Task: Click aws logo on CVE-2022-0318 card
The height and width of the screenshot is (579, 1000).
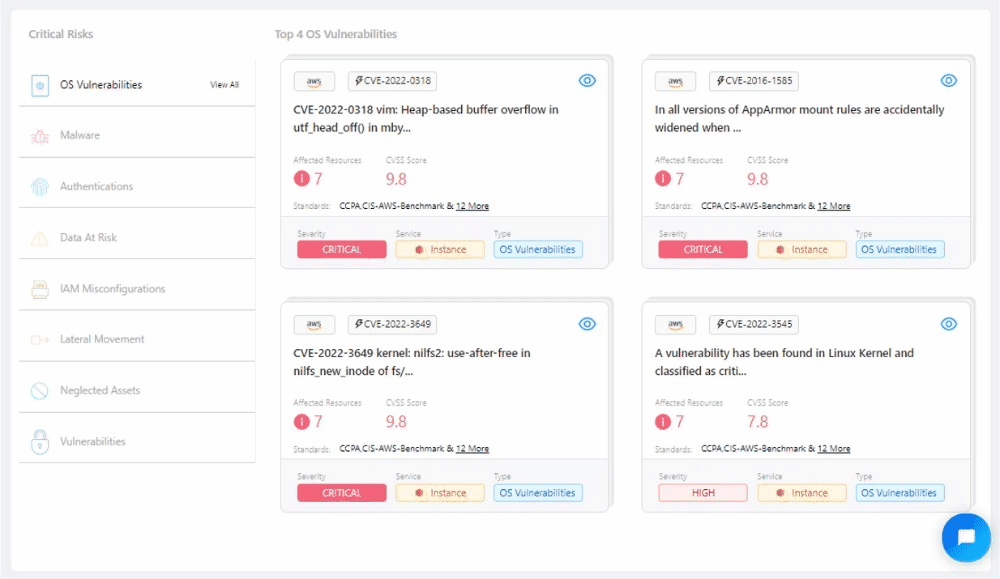Action: click(314, 81)
